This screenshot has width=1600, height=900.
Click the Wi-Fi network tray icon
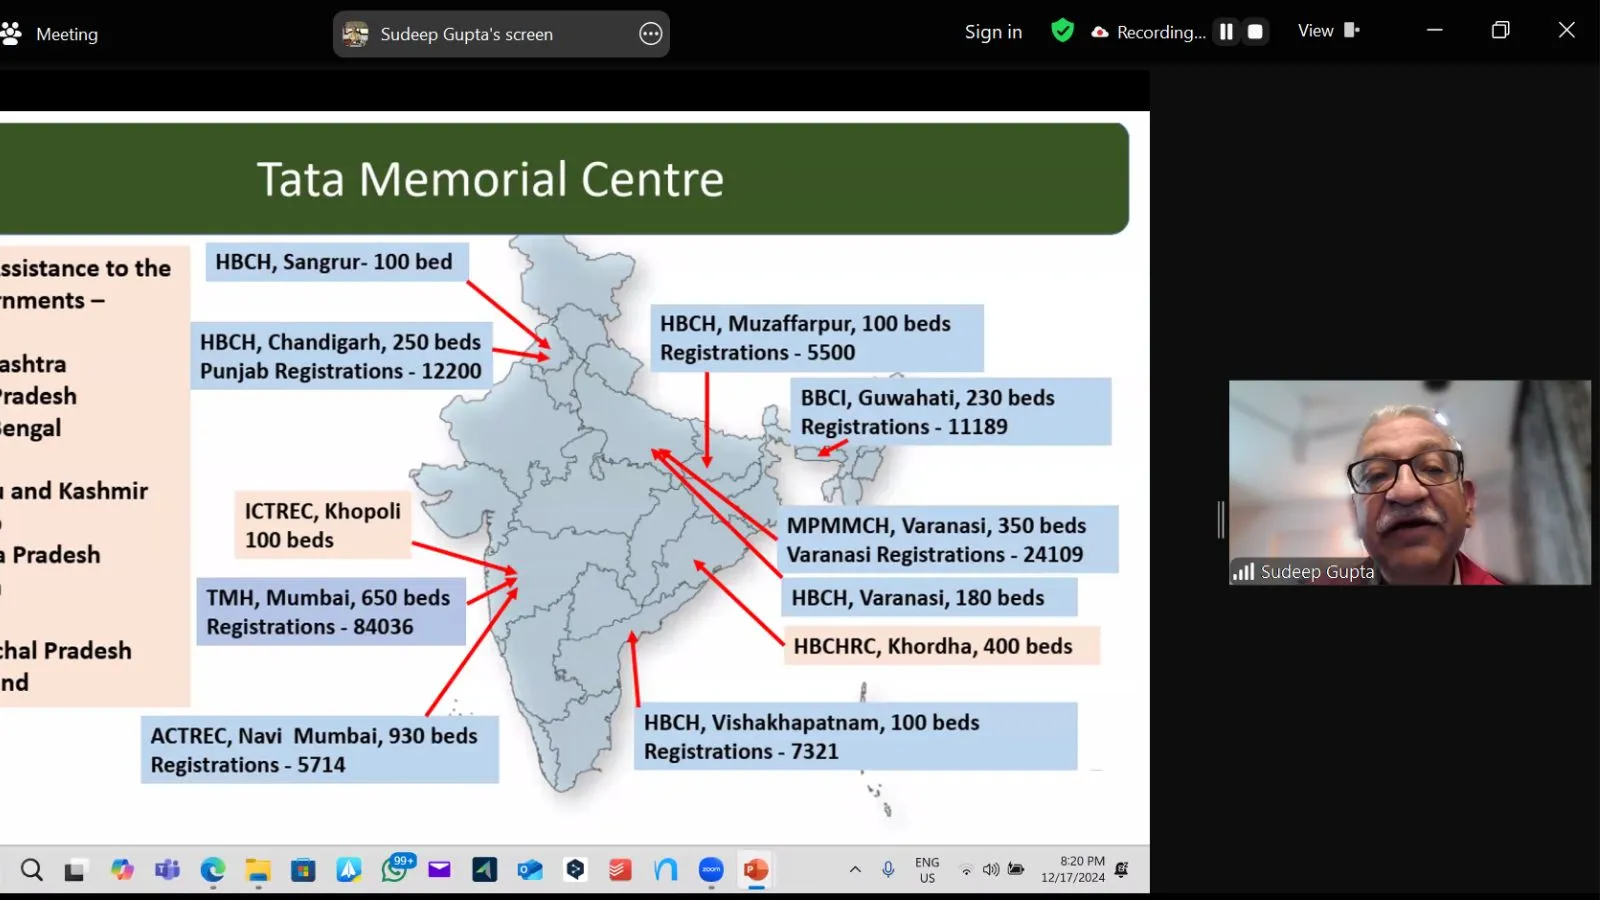tap(966, 870)
